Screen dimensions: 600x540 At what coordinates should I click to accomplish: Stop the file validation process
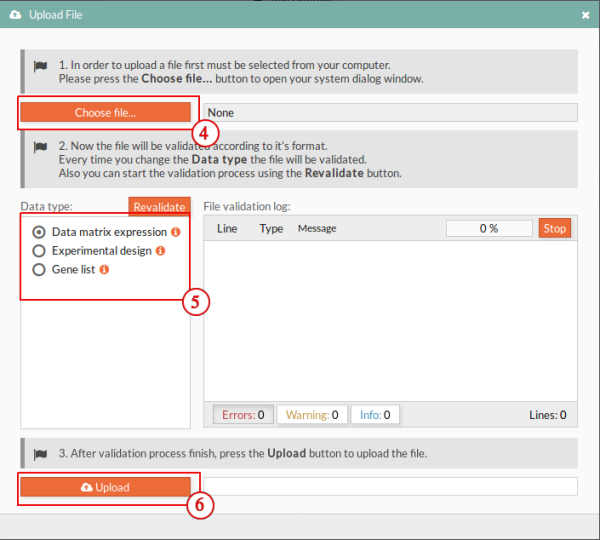pyautogui.click(x=554, y=228)
